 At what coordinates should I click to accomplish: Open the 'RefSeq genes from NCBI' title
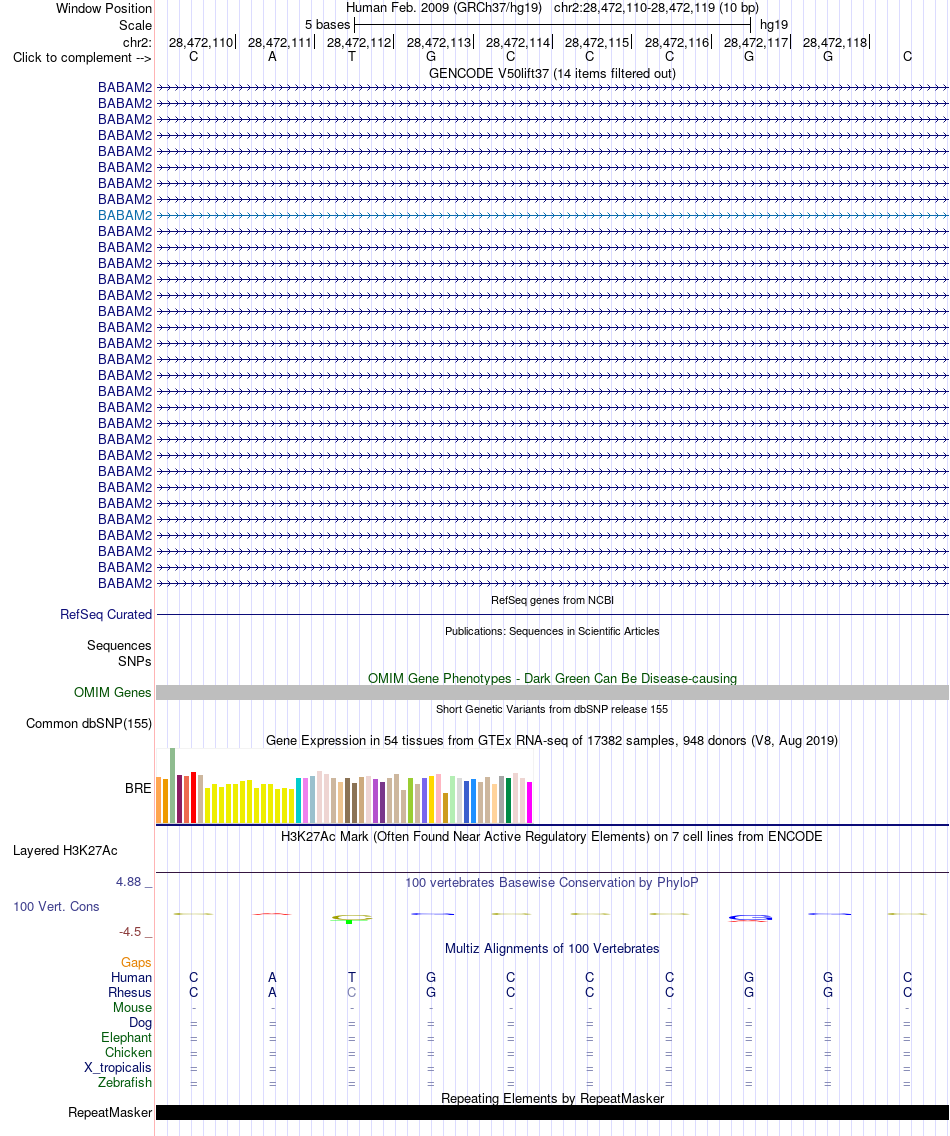(x=552, y=600)
